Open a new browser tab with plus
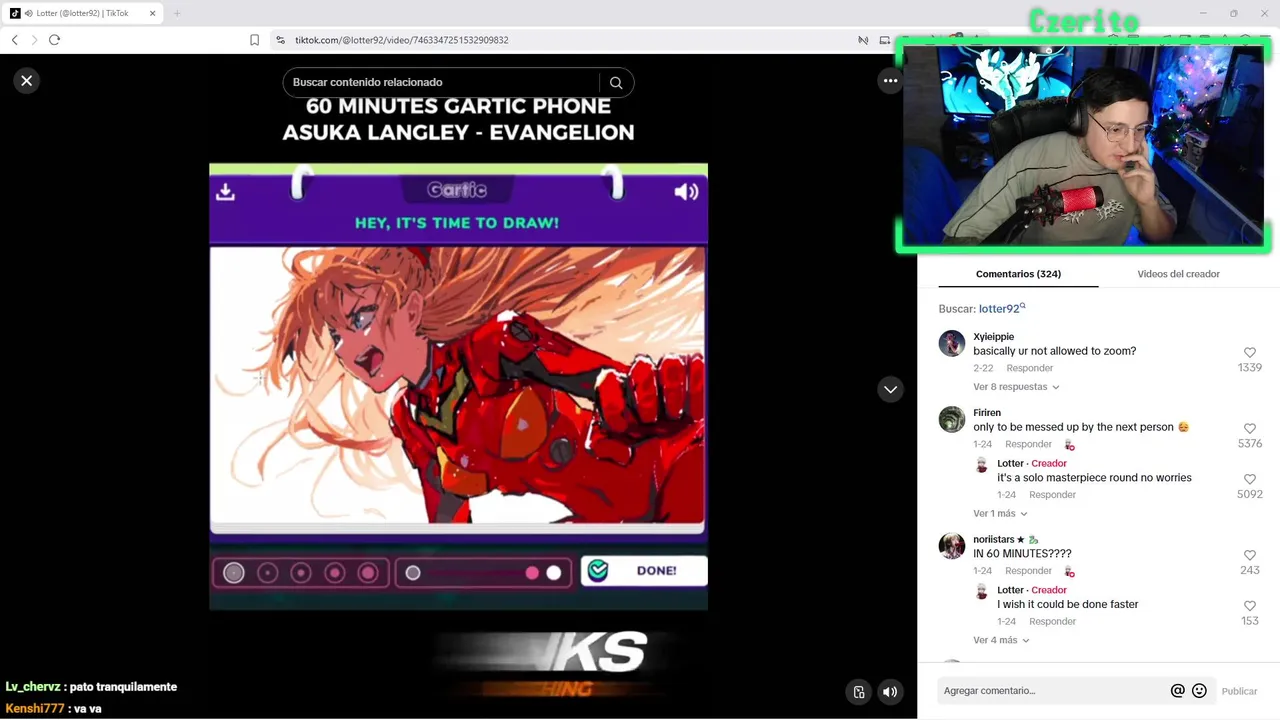 coord(177,13)
